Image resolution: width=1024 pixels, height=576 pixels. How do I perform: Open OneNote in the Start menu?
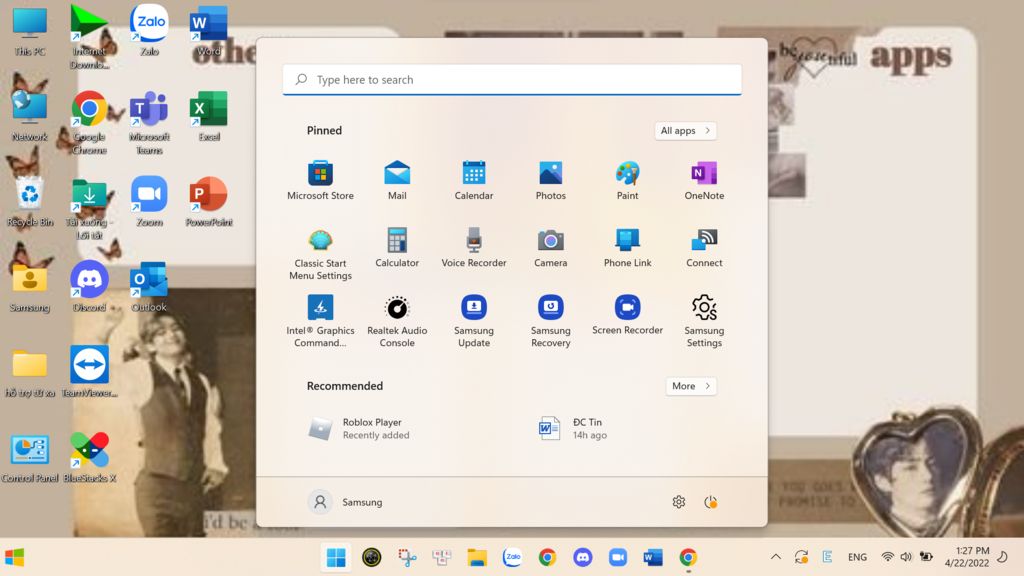pos(704,180)
